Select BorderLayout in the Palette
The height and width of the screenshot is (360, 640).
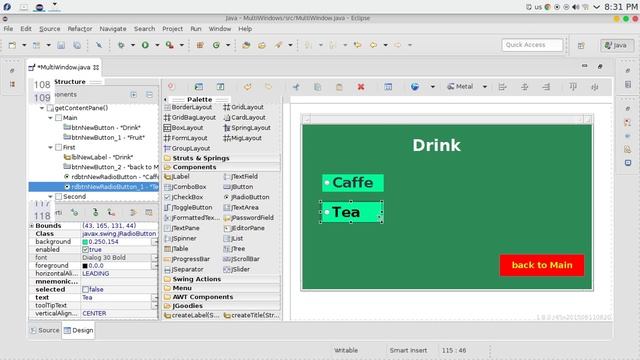188,107
